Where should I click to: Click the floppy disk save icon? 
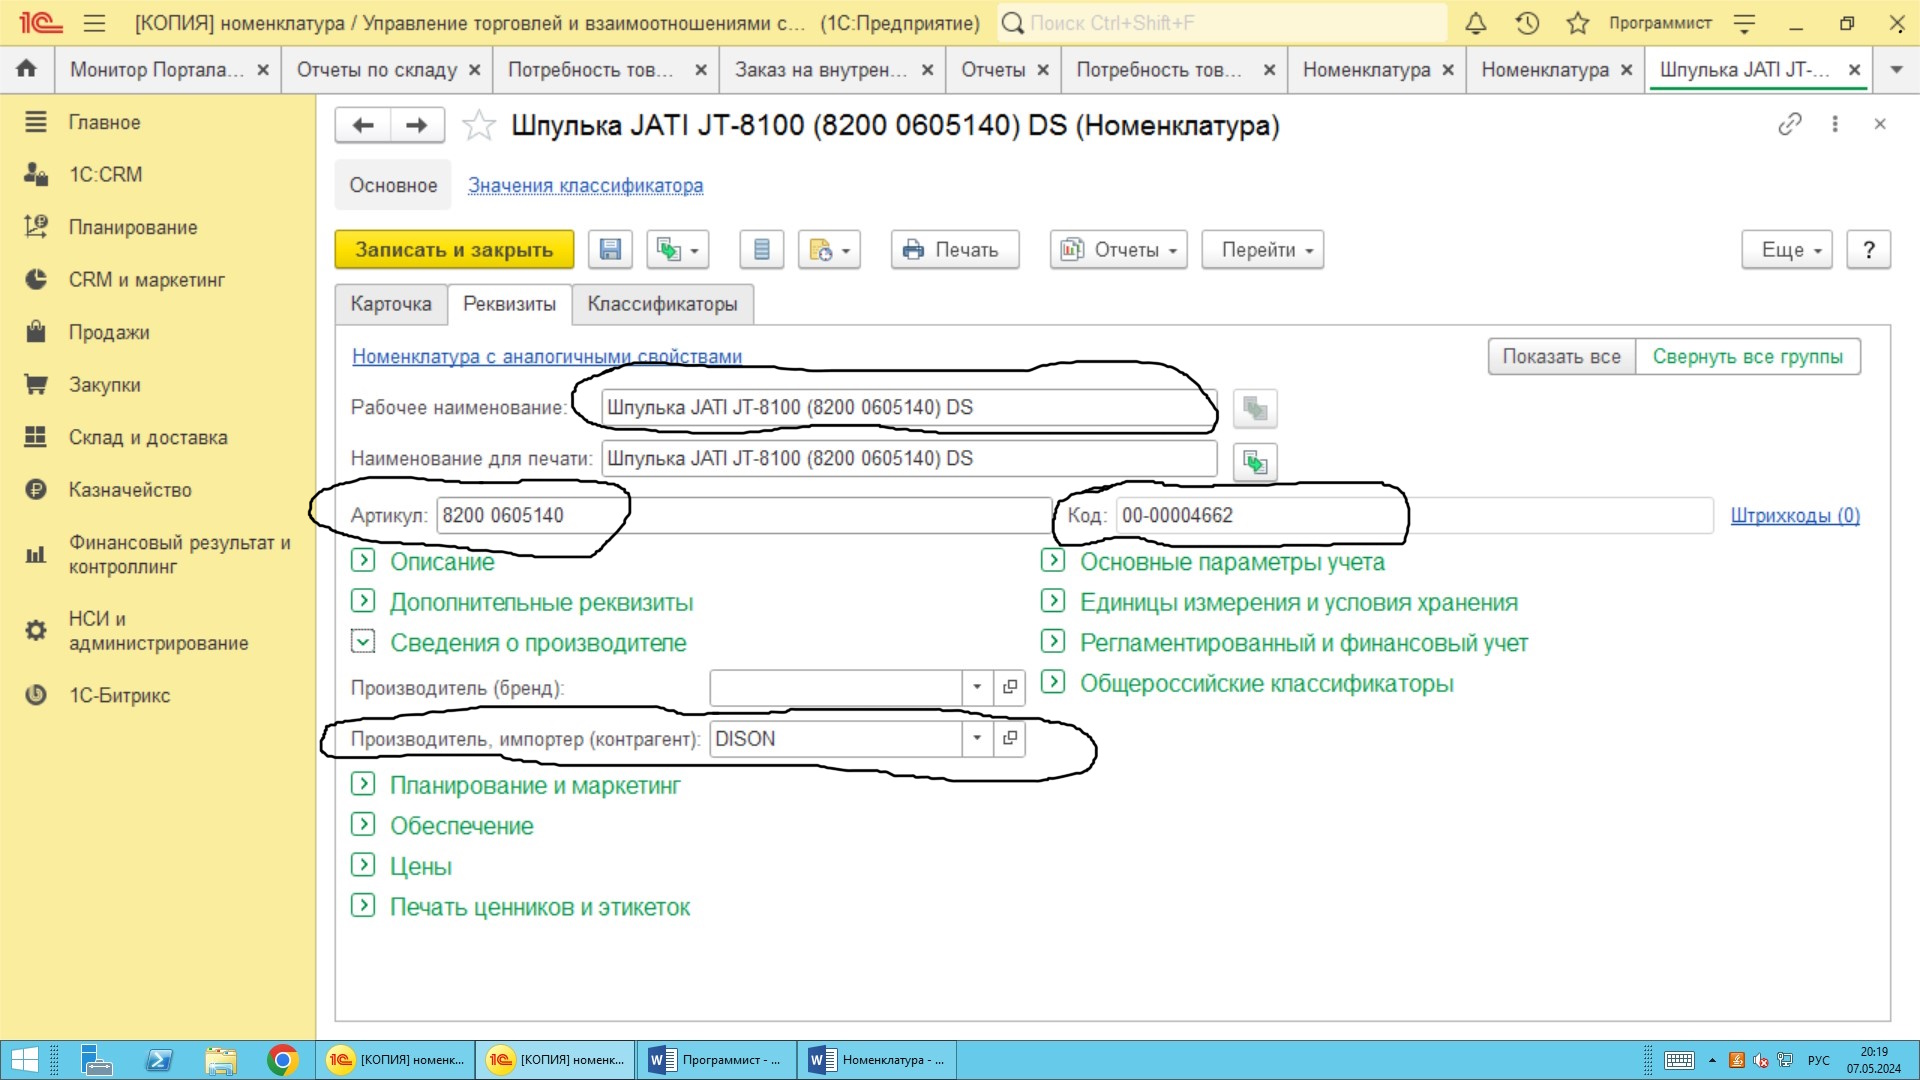coord(610,250)
